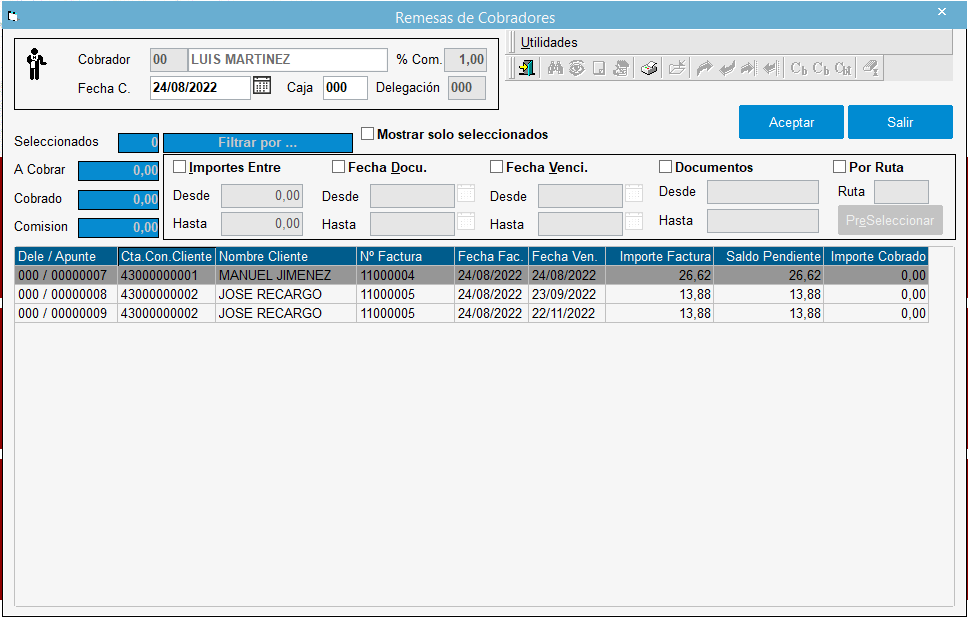The image size is (968, 619).
Task: Click calendar icon for Fecha Docu. Desde
Action: (x=466, y=194)
